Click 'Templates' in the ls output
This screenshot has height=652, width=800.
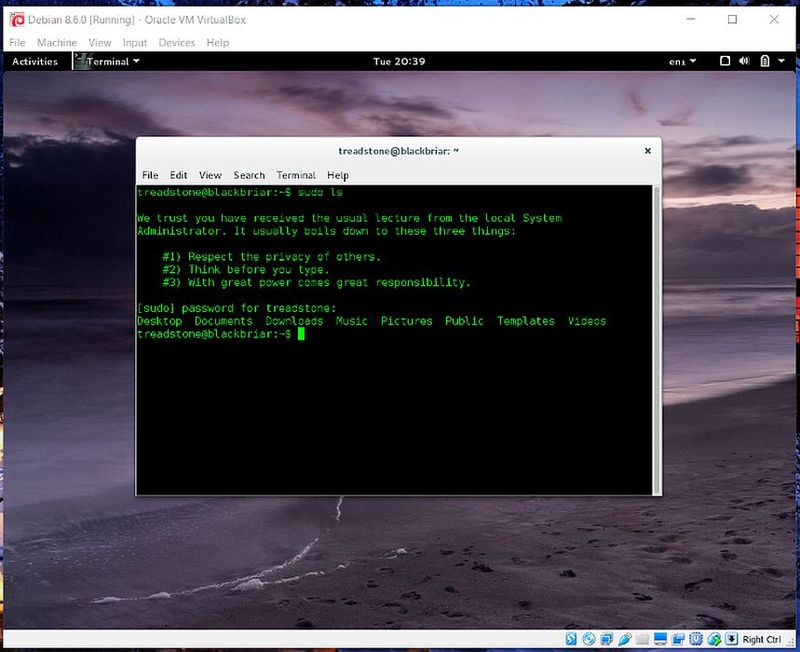(526, 321)
